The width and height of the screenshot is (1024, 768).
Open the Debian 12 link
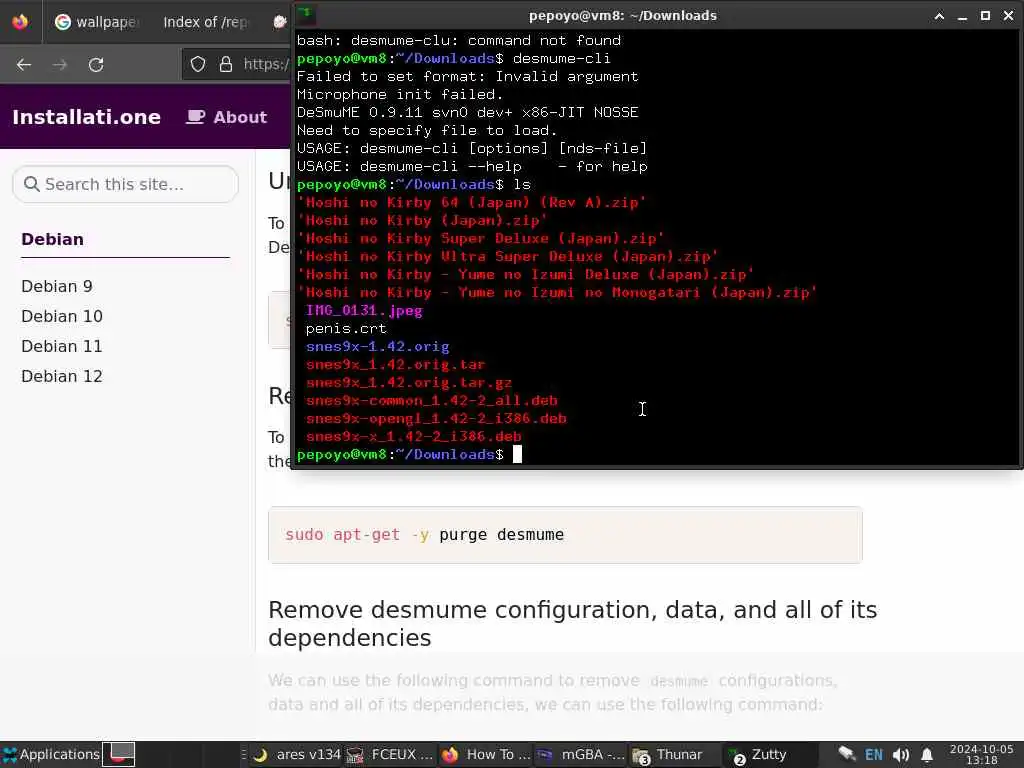(x=62, y=376)
